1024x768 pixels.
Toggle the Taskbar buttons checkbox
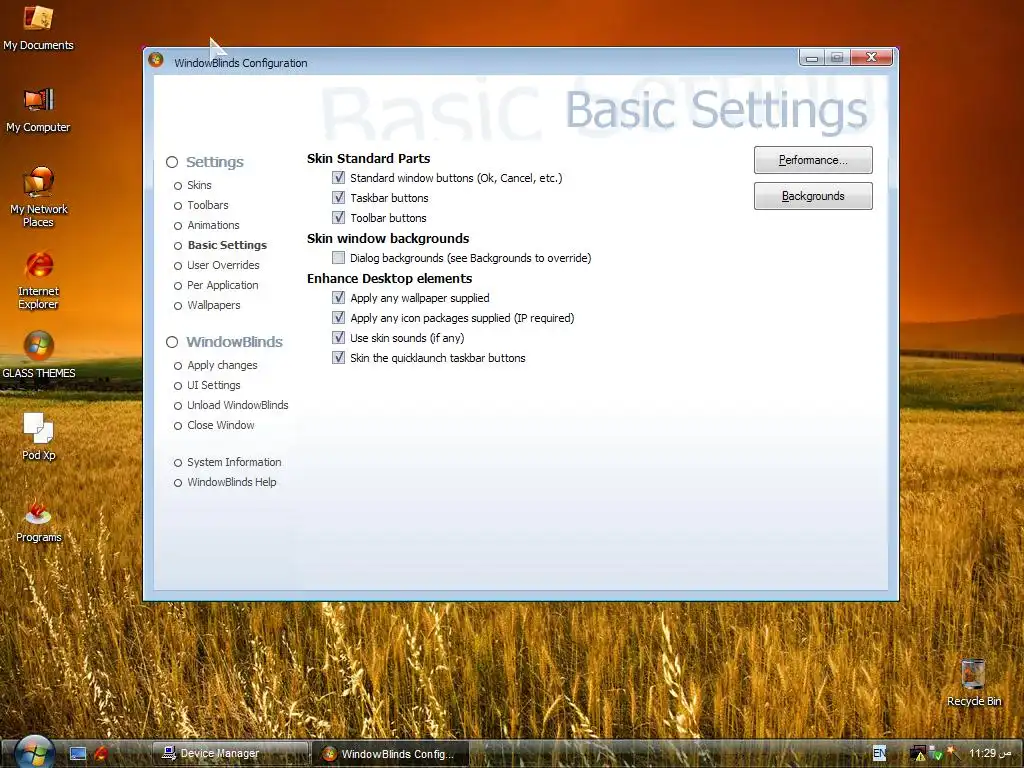[338, 197]
